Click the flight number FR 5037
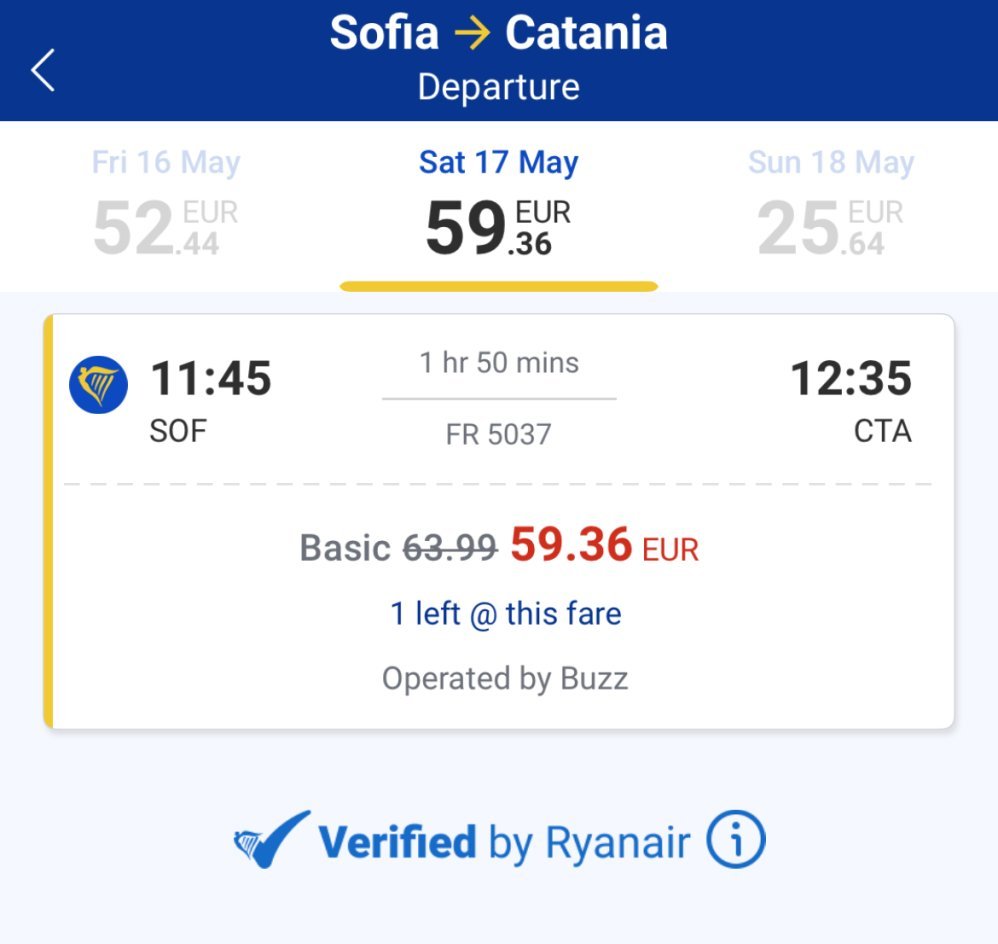The image size is (998, 944). click(x=498, y=434)
